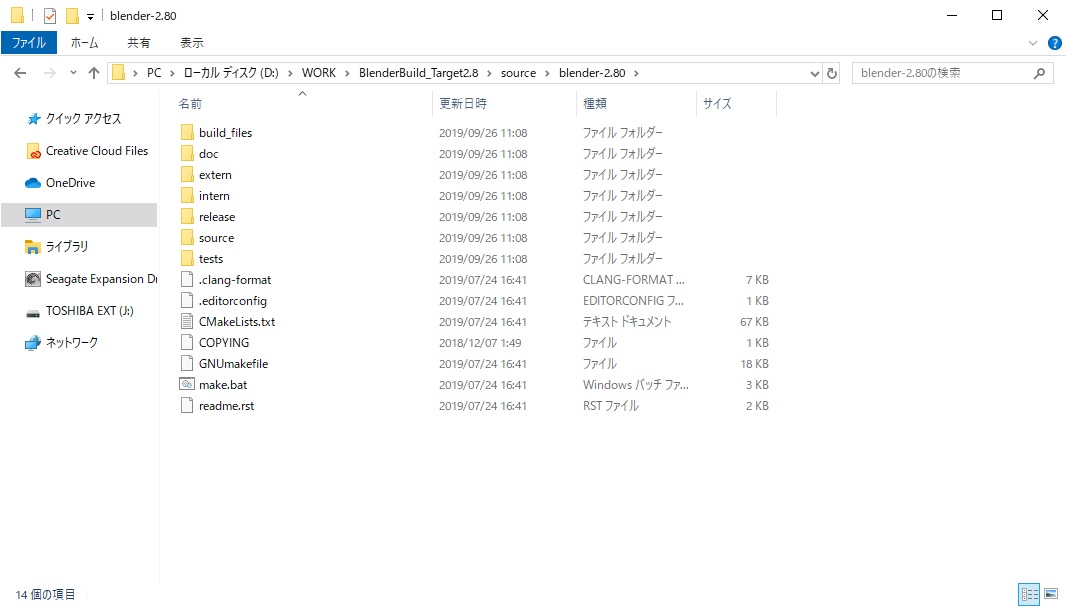The height and width of the screenshot is (607, 1067).
Task: Open the help question mark icon
Action: click(x=1055, y=43)
